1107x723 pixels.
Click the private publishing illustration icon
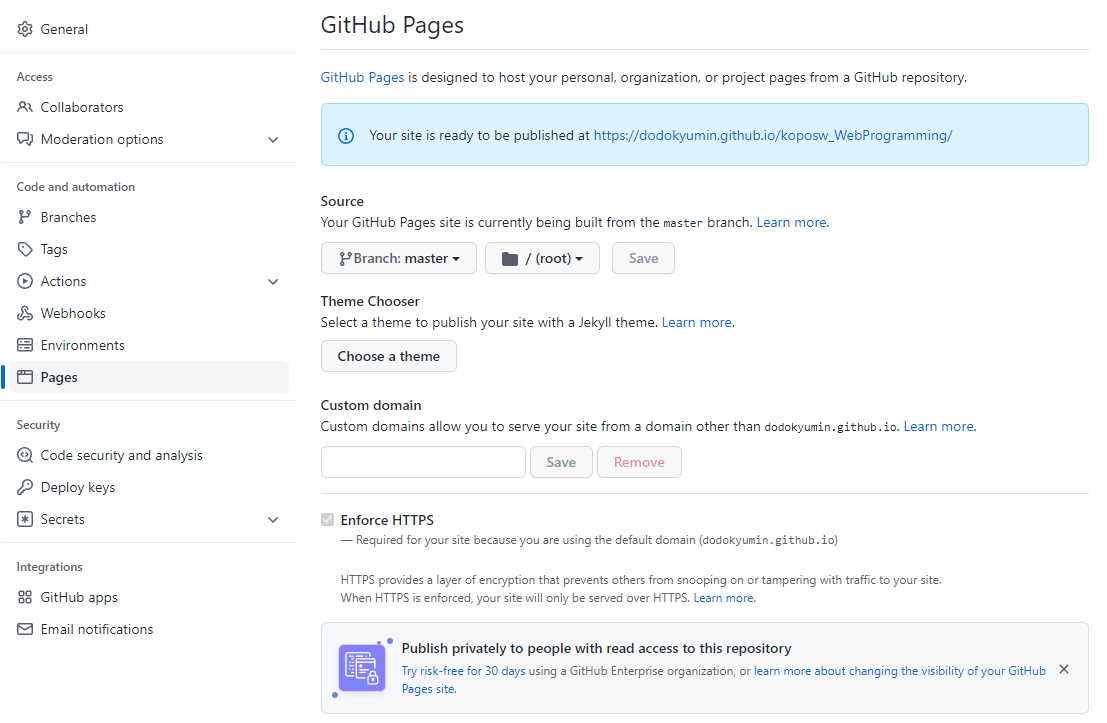coord(361,668)
